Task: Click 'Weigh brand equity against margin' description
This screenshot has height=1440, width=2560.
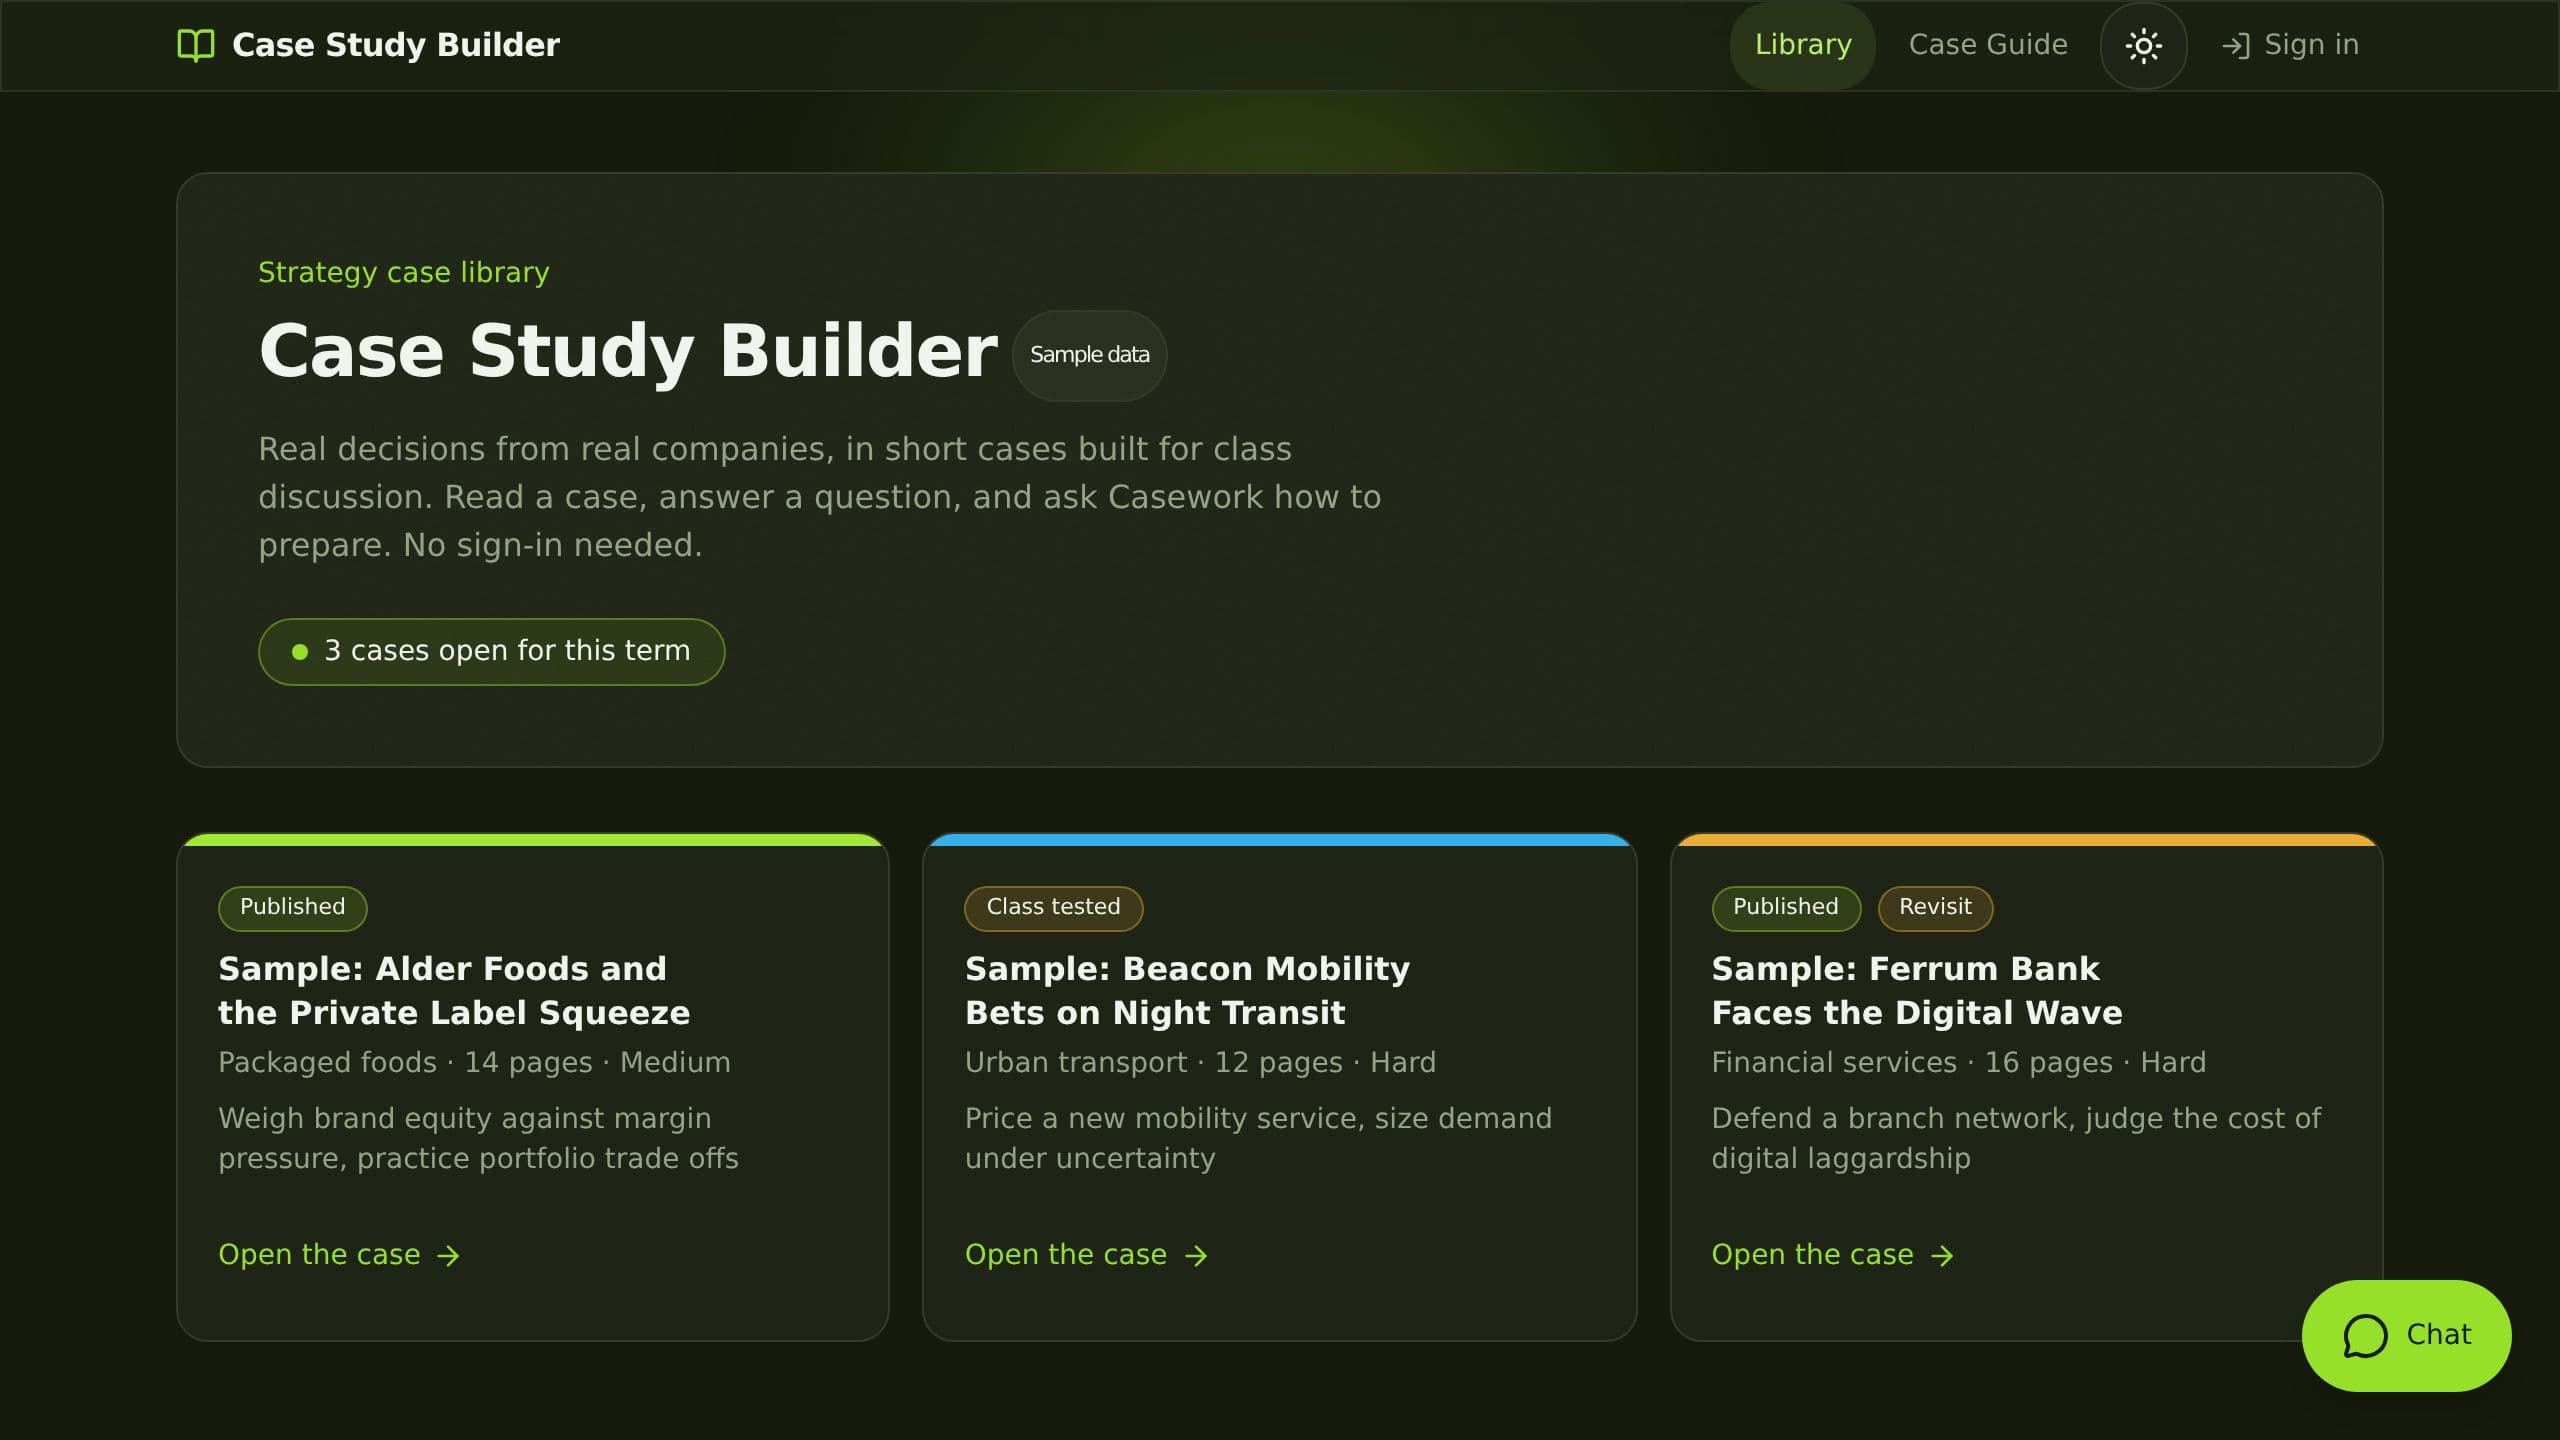Action: point(478,1138)
